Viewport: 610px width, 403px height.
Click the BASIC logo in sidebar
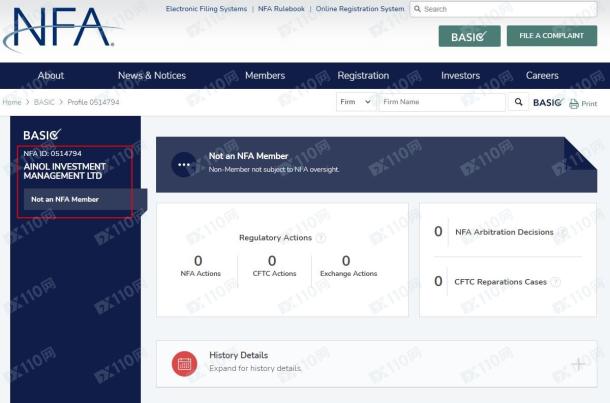(x=42, y=135)
